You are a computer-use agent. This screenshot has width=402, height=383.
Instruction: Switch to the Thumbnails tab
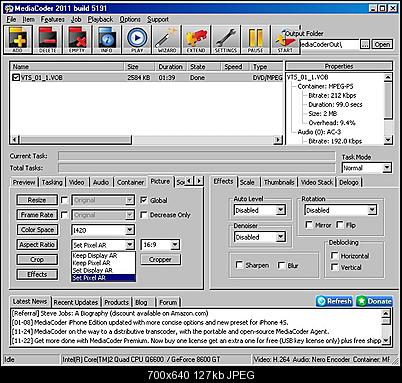279,182
